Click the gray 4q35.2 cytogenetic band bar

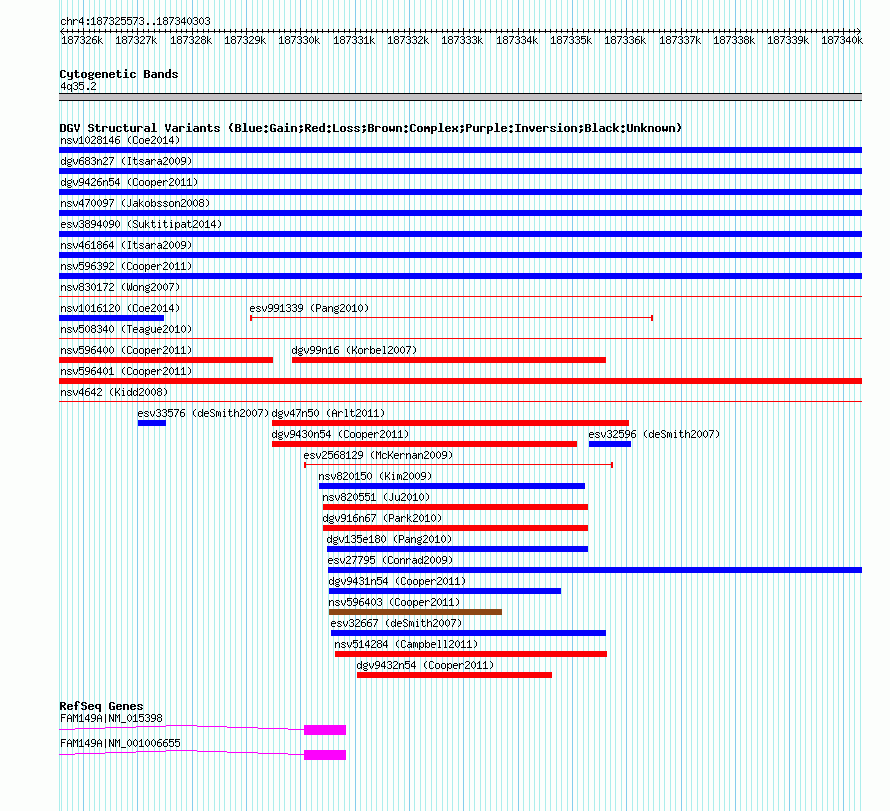(x=460, y=97)
